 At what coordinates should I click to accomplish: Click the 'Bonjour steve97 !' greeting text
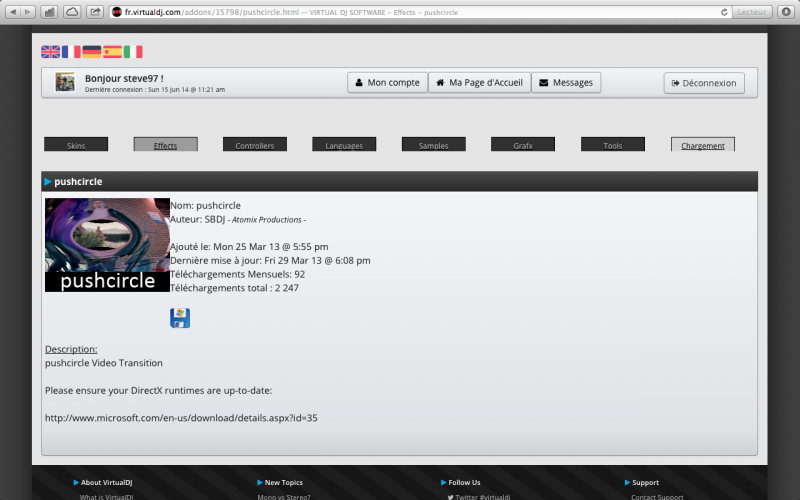(124, 78)
